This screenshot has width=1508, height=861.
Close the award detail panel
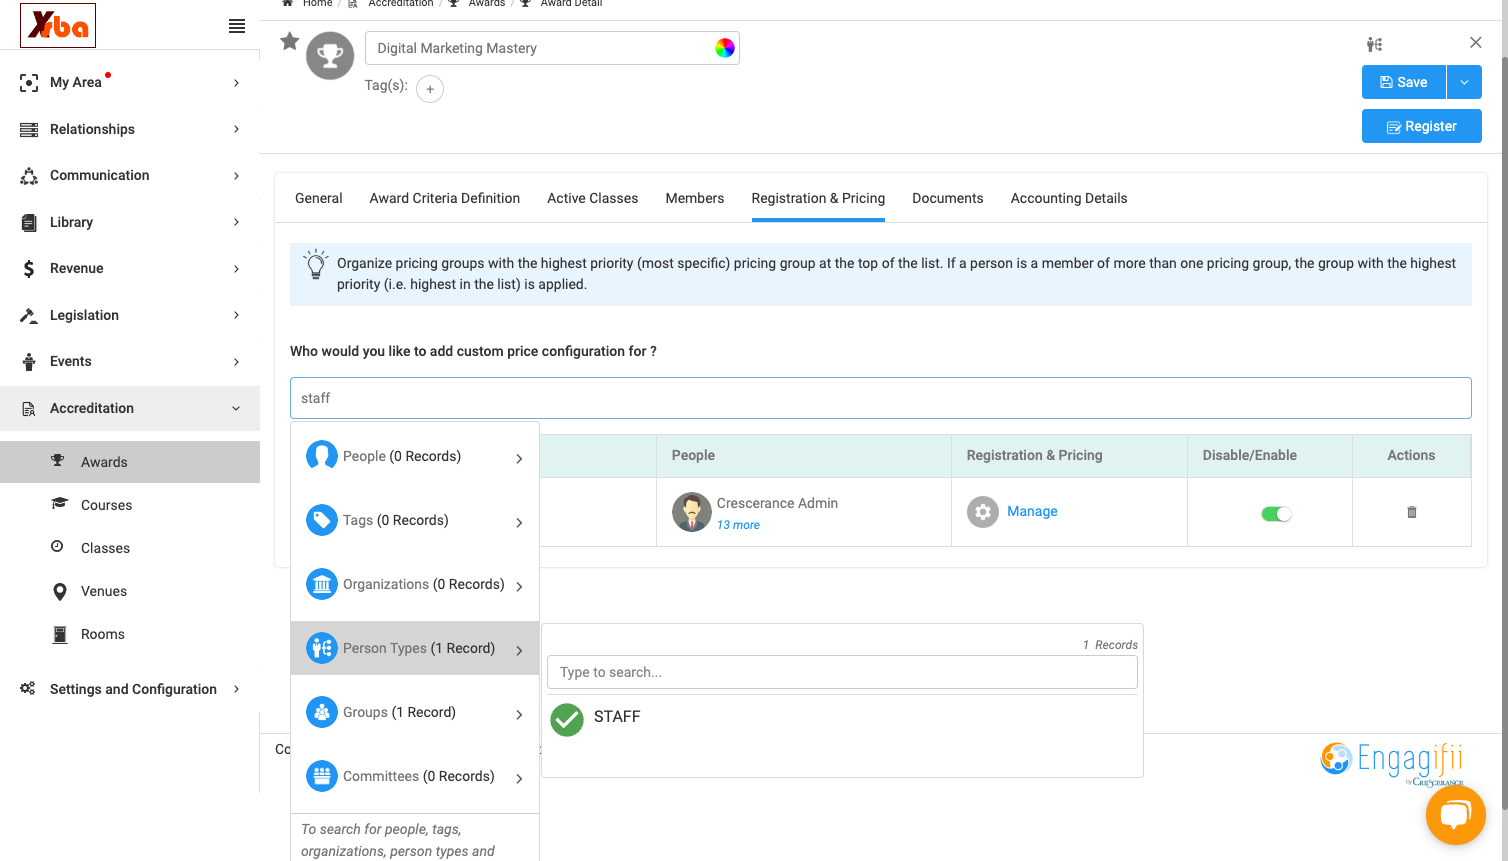1475,42
